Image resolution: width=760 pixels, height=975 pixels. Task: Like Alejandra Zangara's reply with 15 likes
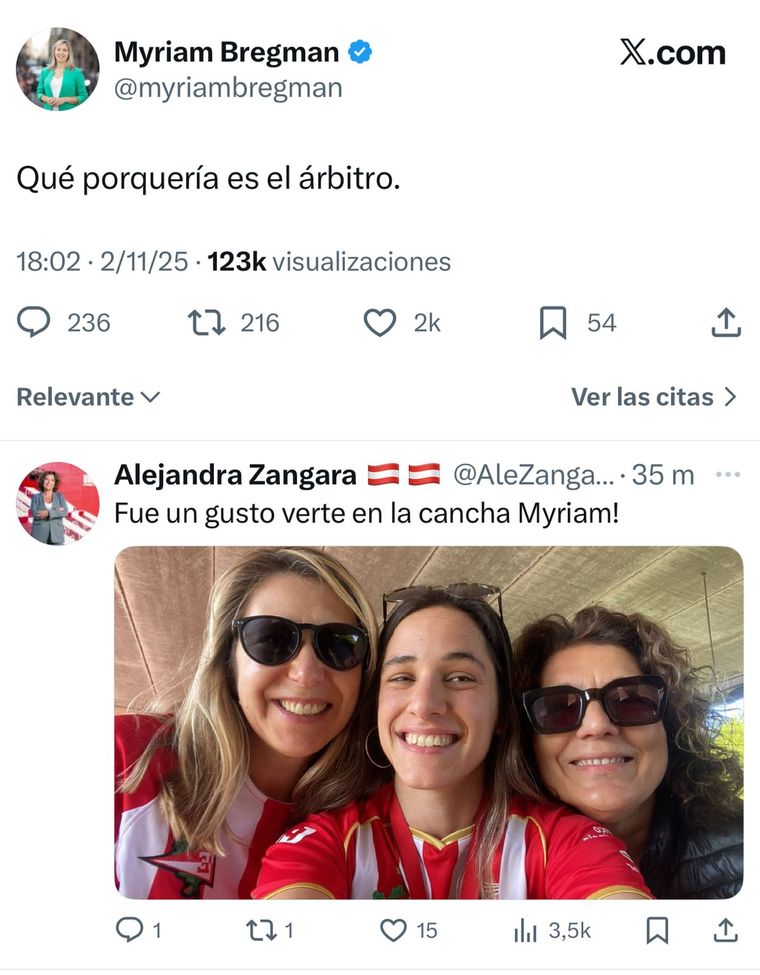tap(393, 930)
